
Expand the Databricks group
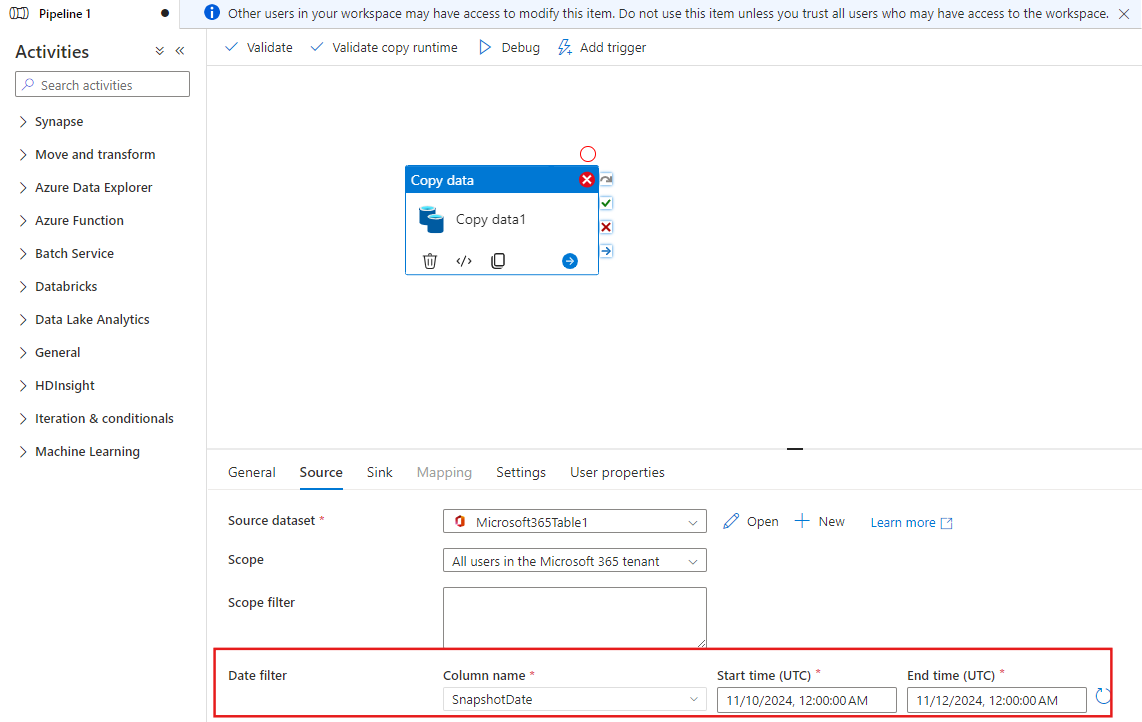click(x=58, y=286)
